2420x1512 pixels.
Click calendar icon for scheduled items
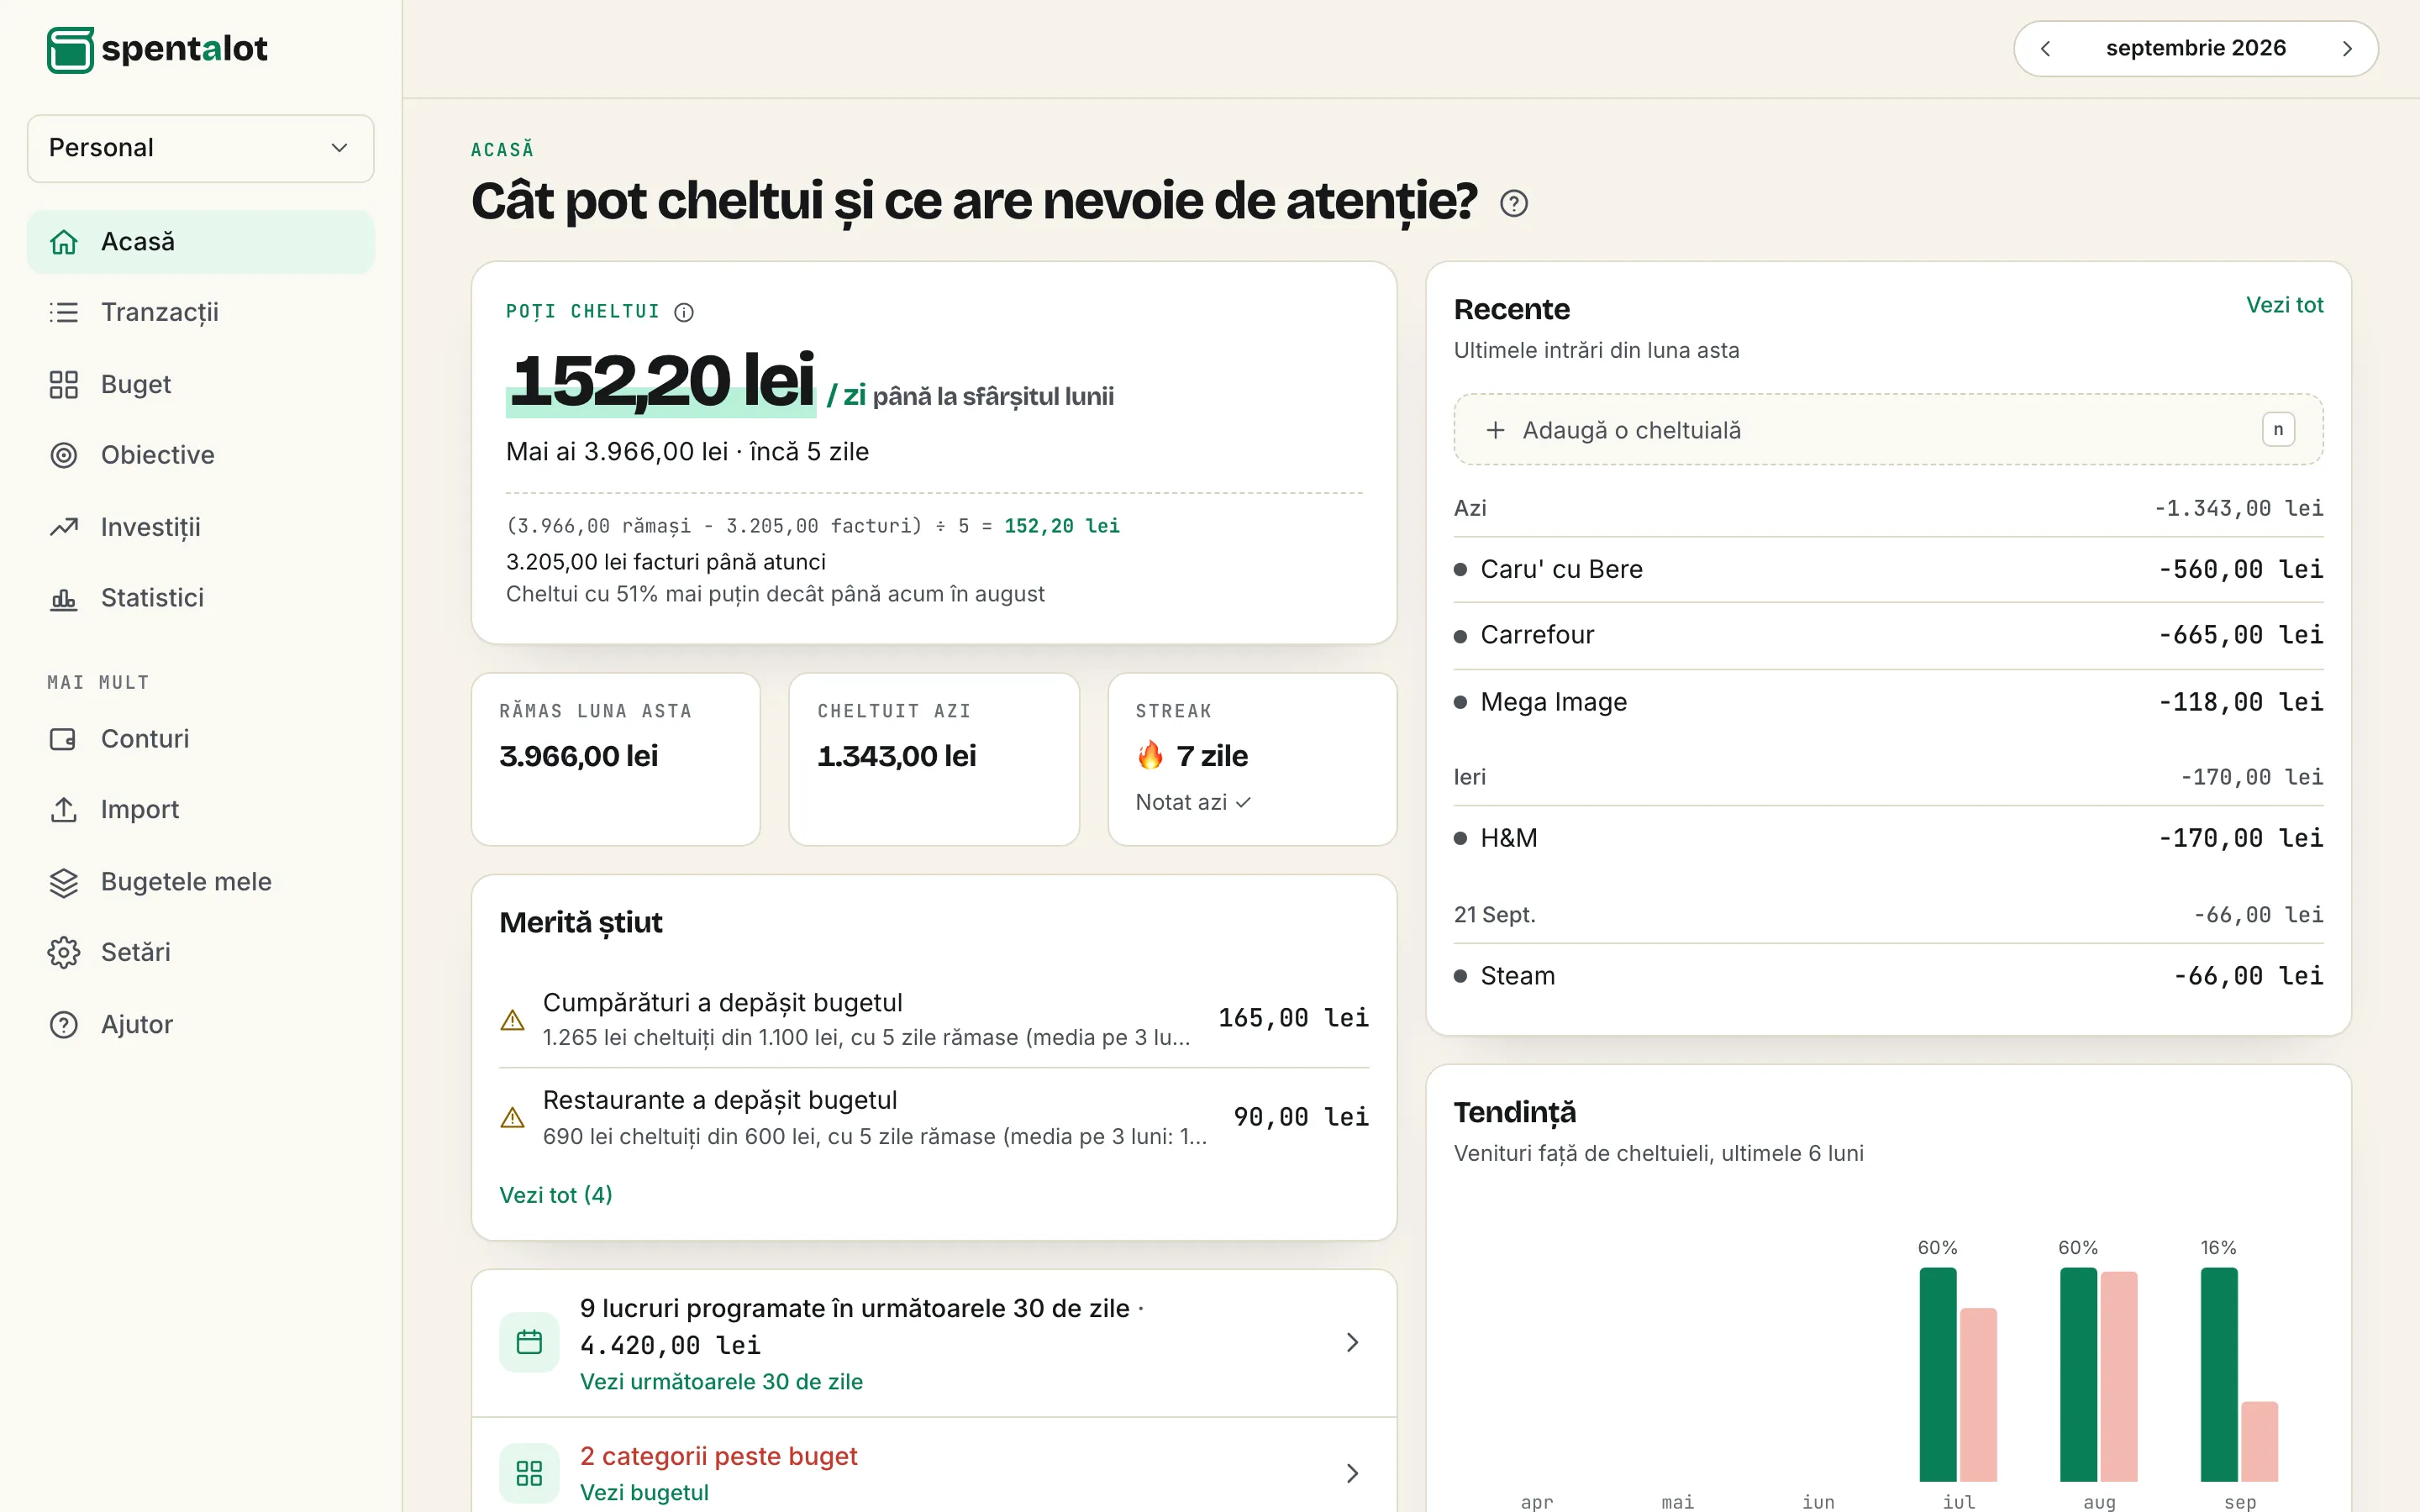tap(529, 1342)
